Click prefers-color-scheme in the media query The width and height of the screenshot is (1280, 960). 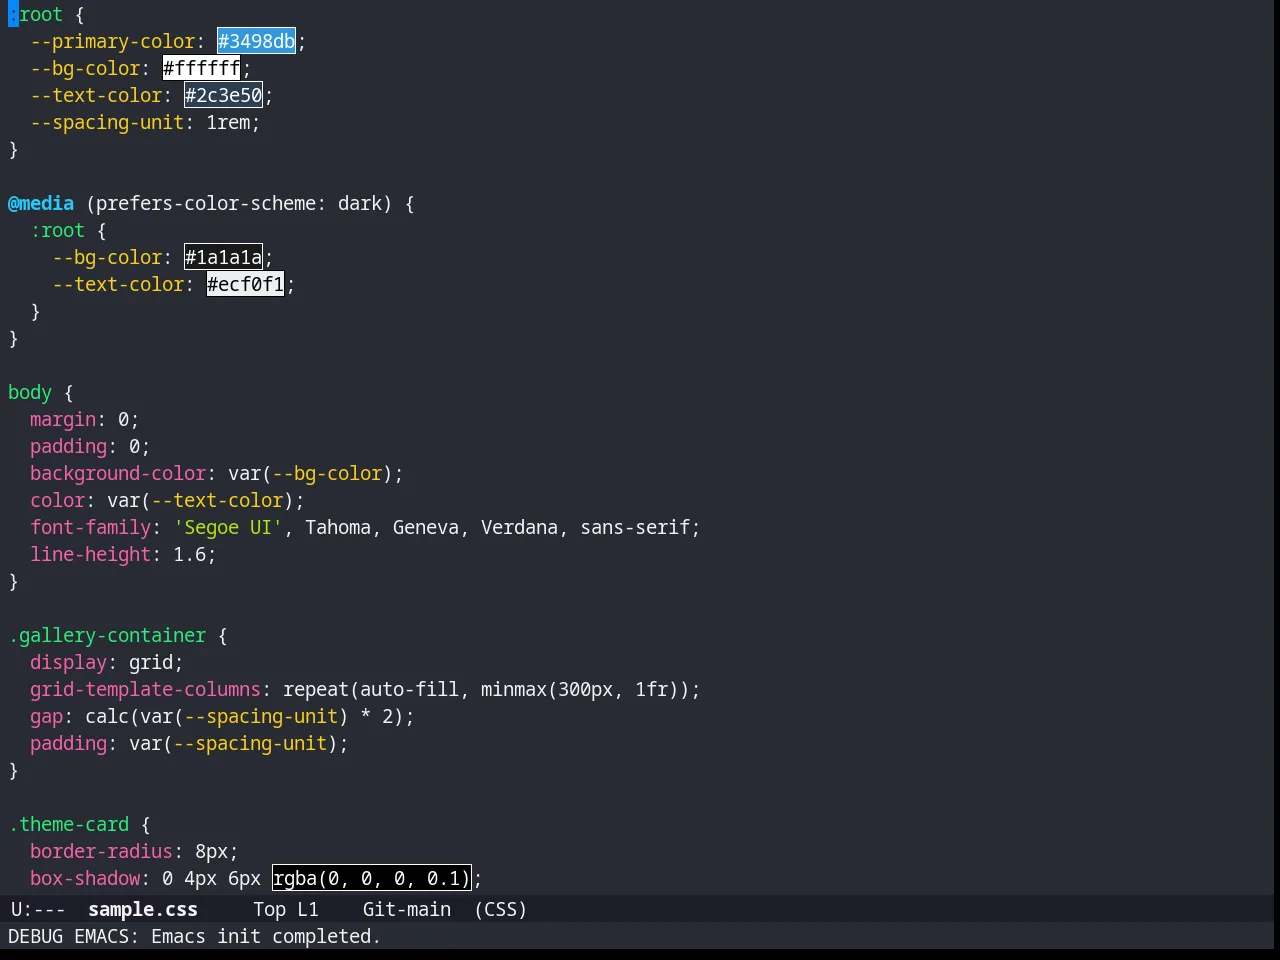[x=206, y=203]
